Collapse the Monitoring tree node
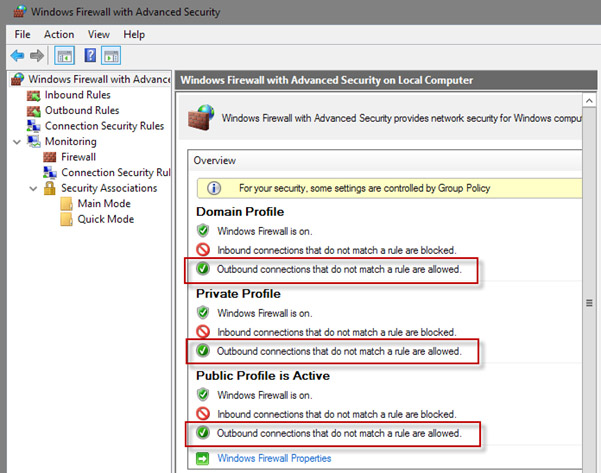 (x=17, y=142)
